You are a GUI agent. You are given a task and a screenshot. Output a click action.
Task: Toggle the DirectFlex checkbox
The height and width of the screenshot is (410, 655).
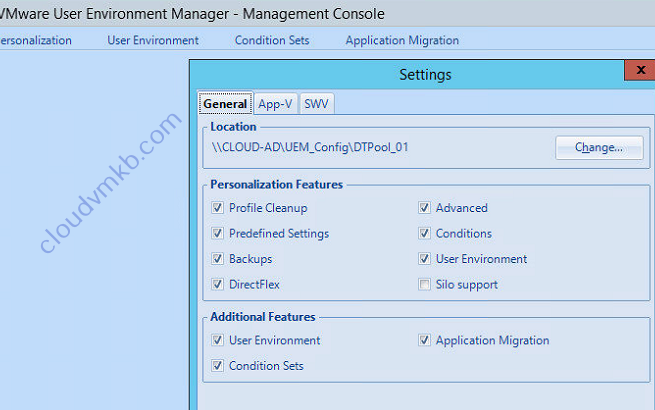tap(217, 284)
